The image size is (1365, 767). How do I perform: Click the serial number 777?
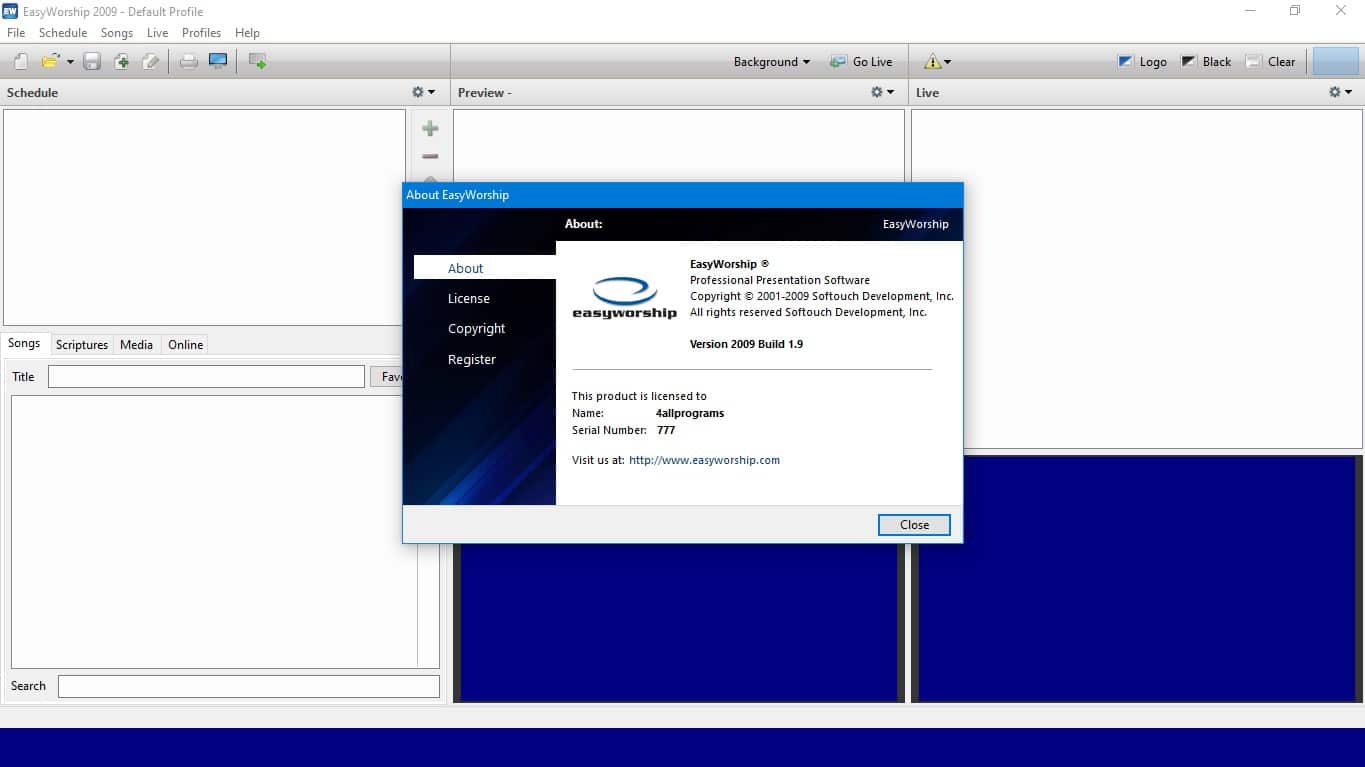pos(665,430)
